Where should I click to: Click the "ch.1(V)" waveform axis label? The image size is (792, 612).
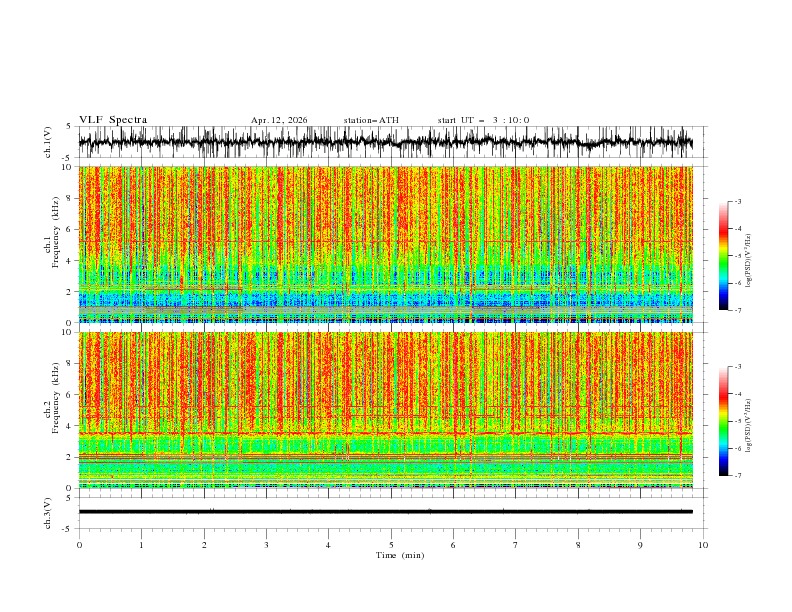point(48,142)
